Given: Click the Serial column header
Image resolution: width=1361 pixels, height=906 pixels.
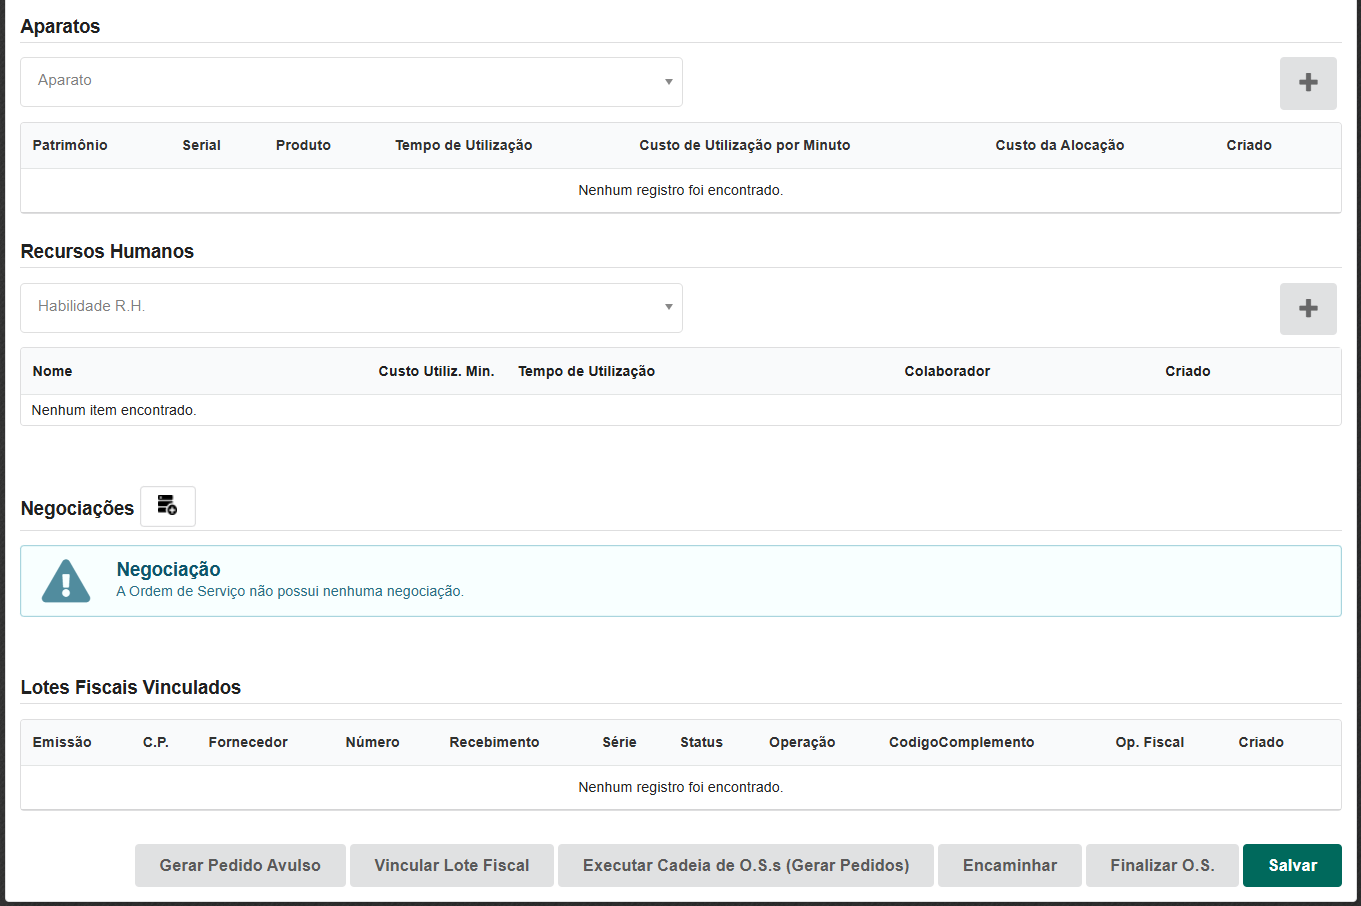Looking at the screenshot, I should tap(201, 145).
